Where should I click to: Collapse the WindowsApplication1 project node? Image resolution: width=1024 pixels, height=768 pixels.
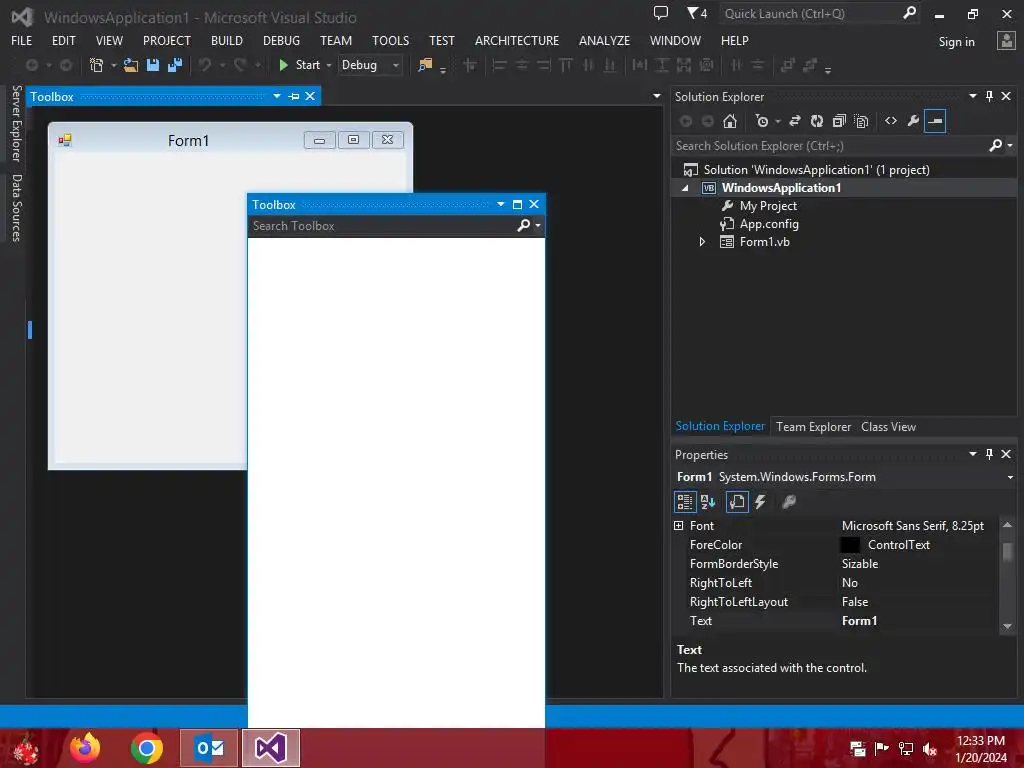pos(685,188)
